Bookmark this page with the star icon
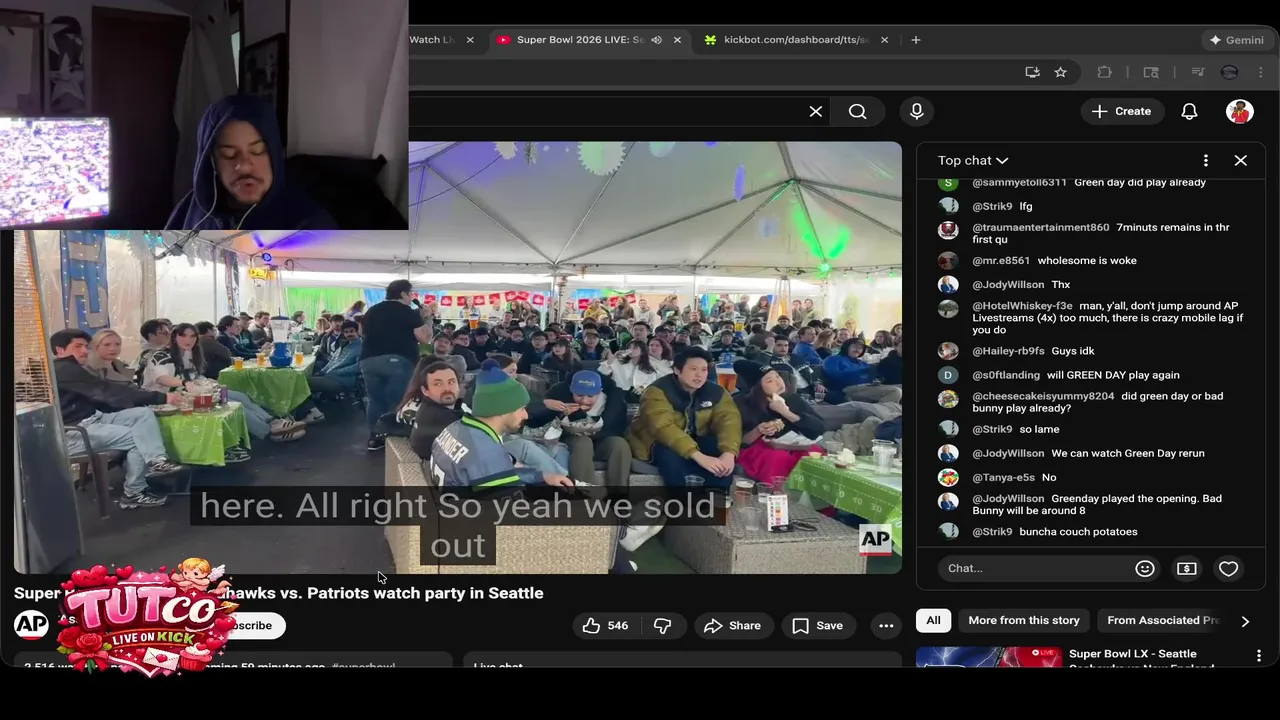 (1060, 72)
